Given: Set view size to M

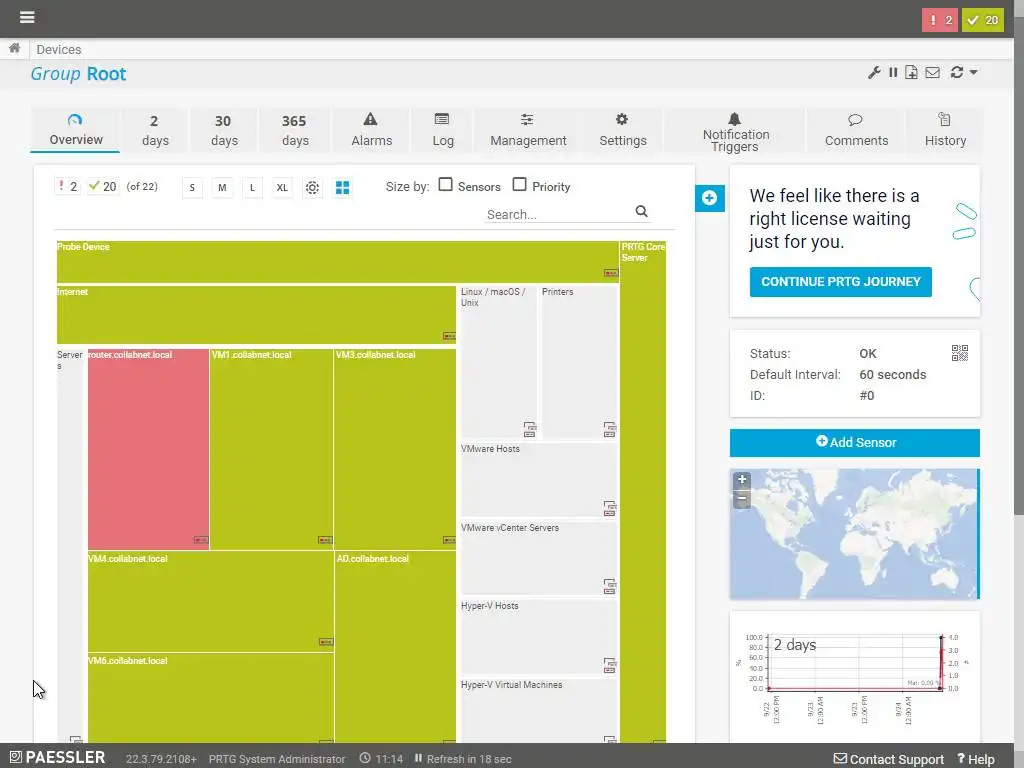Looking at the screenshot, I should 222,188.
